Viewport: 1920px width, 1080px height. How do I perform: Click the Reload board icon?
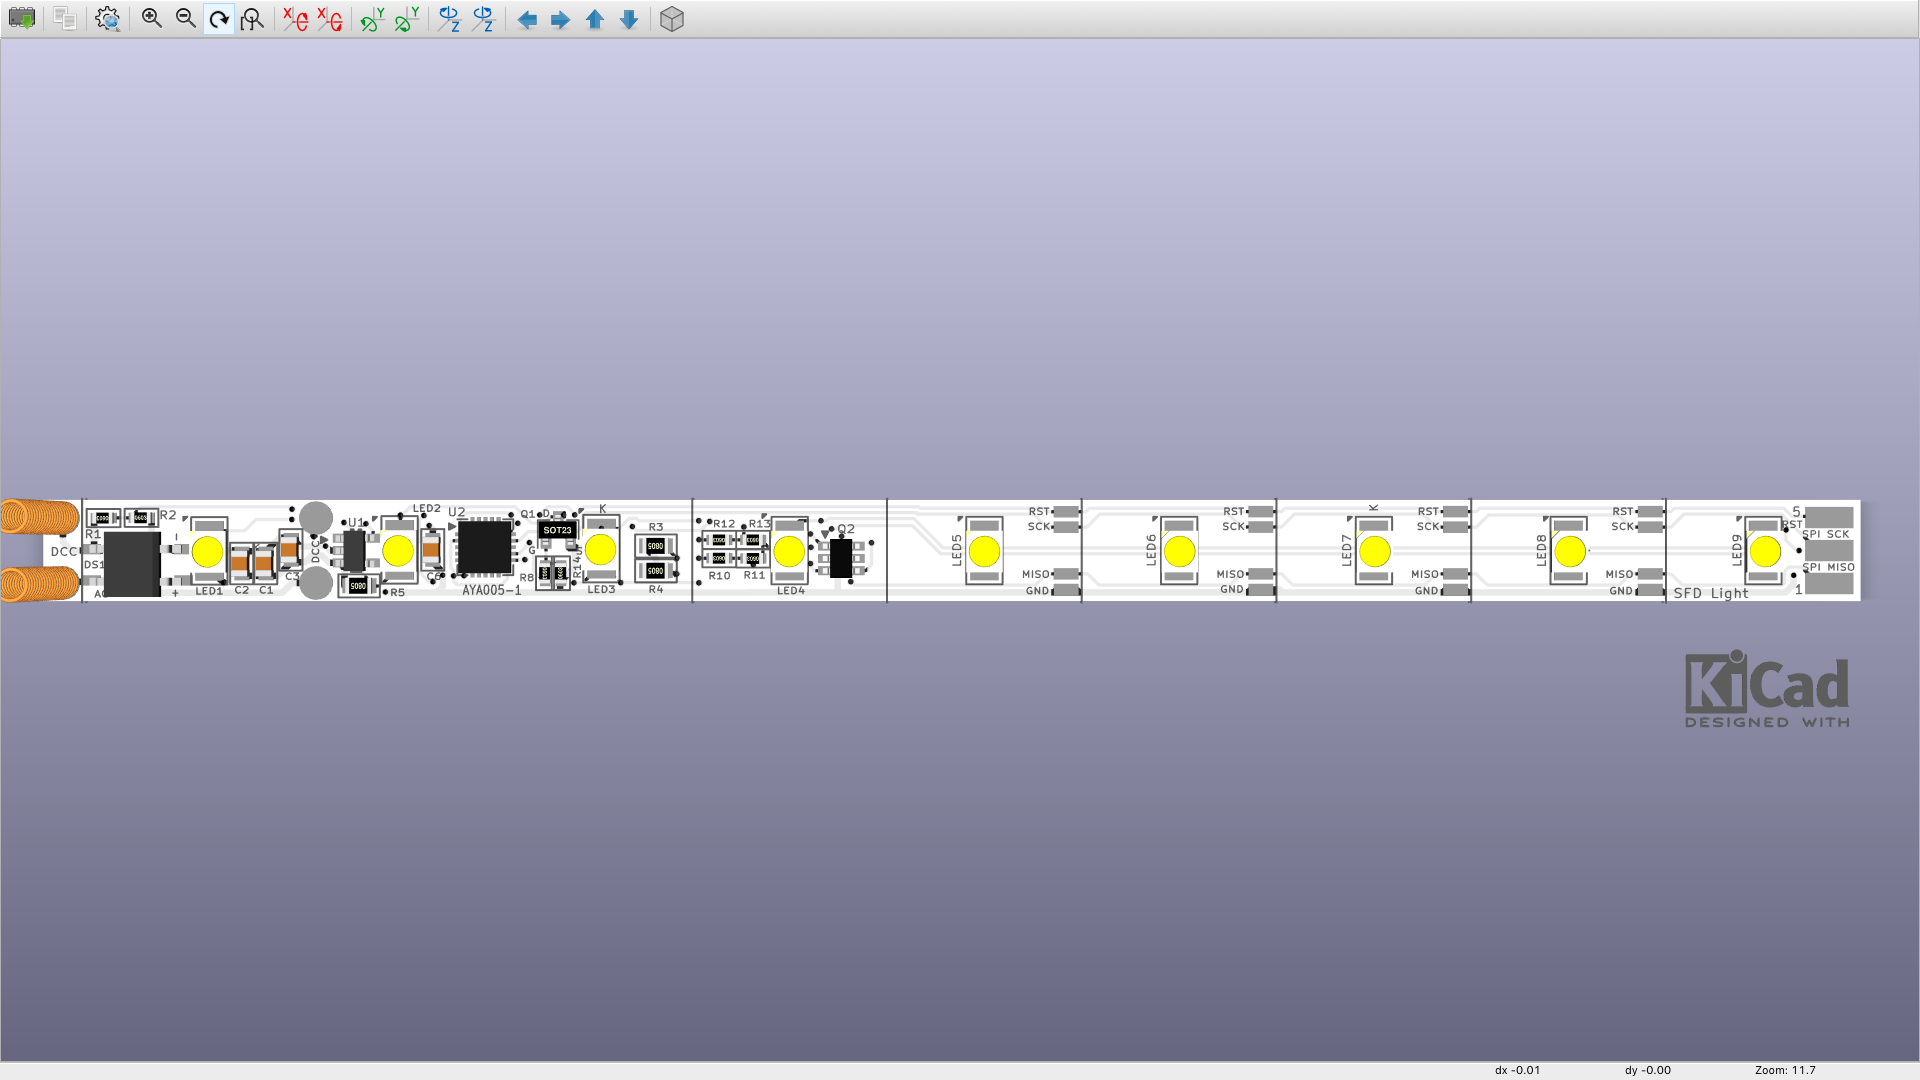(21, 19)
